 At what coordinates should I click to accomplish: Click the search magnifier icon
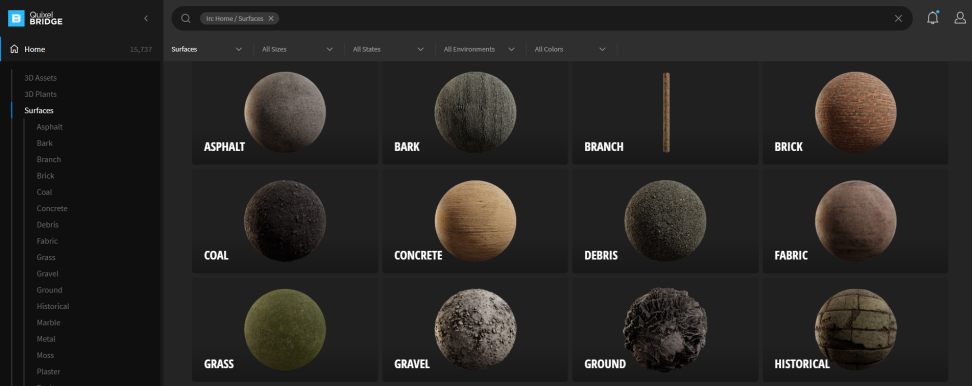pos(185,19)
